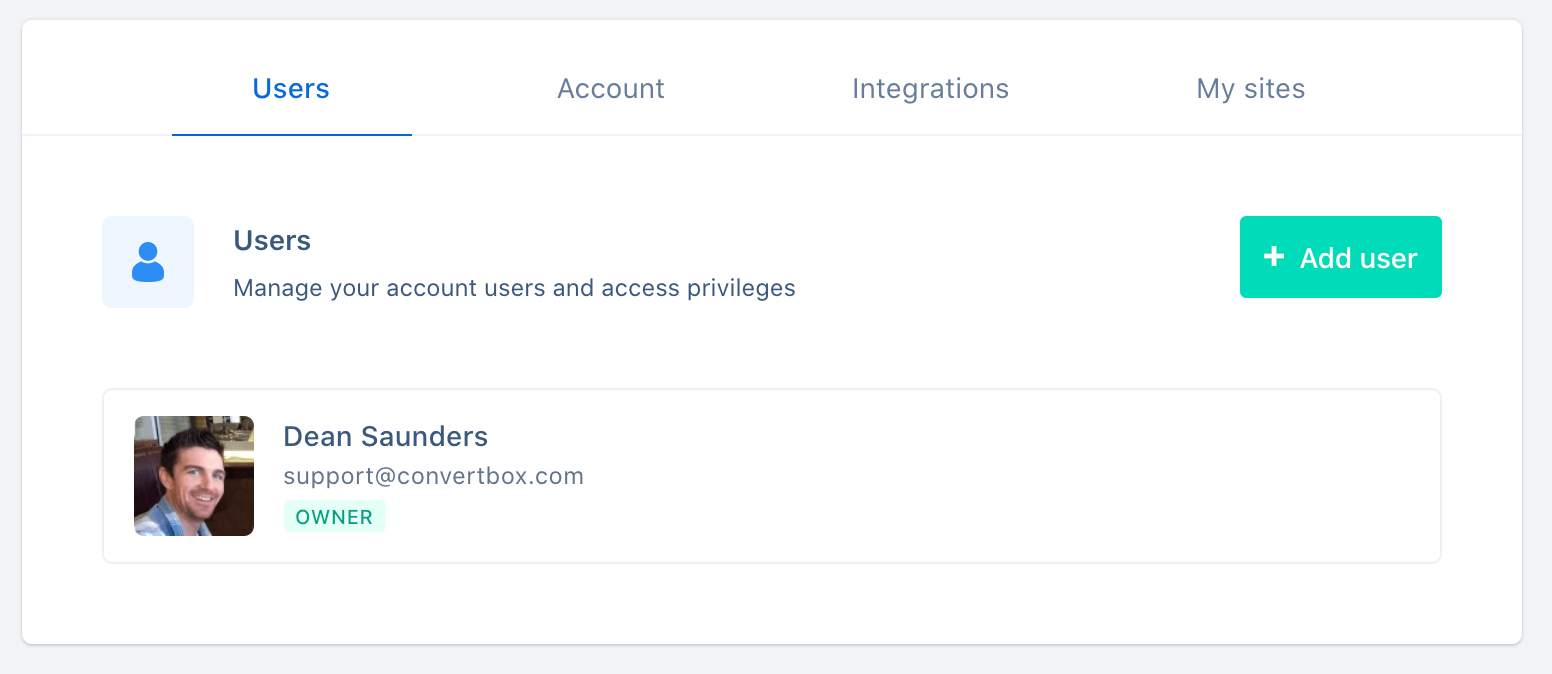Screen dimensions: 1552x674
Task: Click empty space in Dean Saunders' user card
Action: (x=1000, y=476)
